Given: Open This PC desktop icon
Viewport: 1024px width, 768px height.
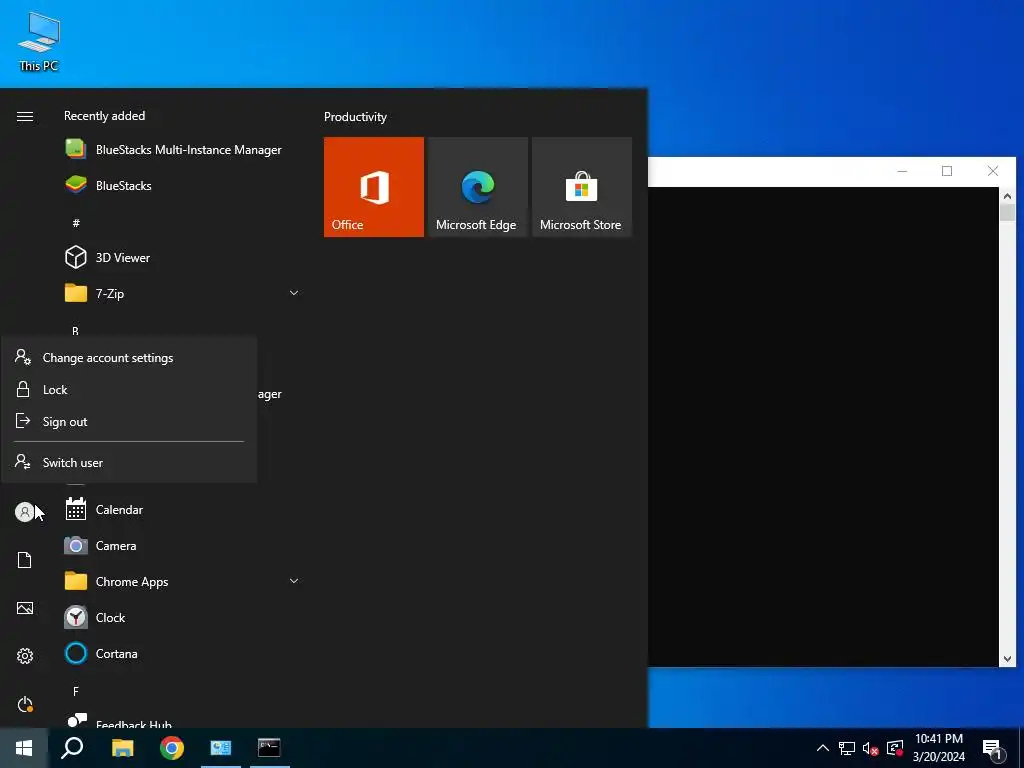Looking at the screenshot, I should tap(39, 42).
